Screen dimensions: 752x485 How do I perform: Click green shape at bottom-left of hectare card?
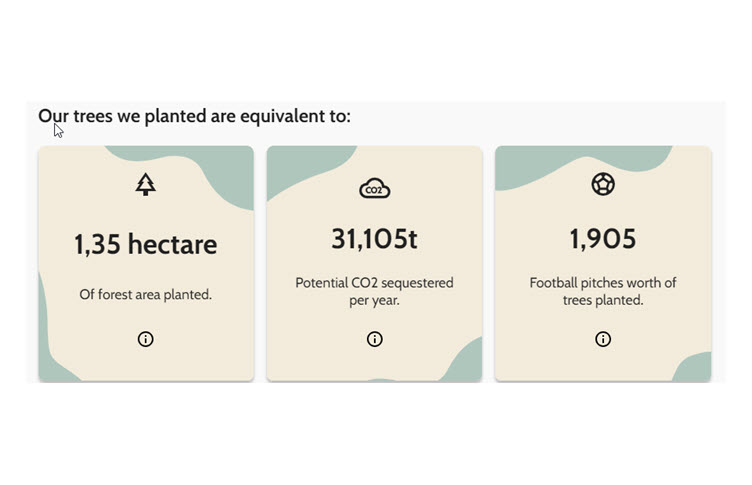(50, 345)
